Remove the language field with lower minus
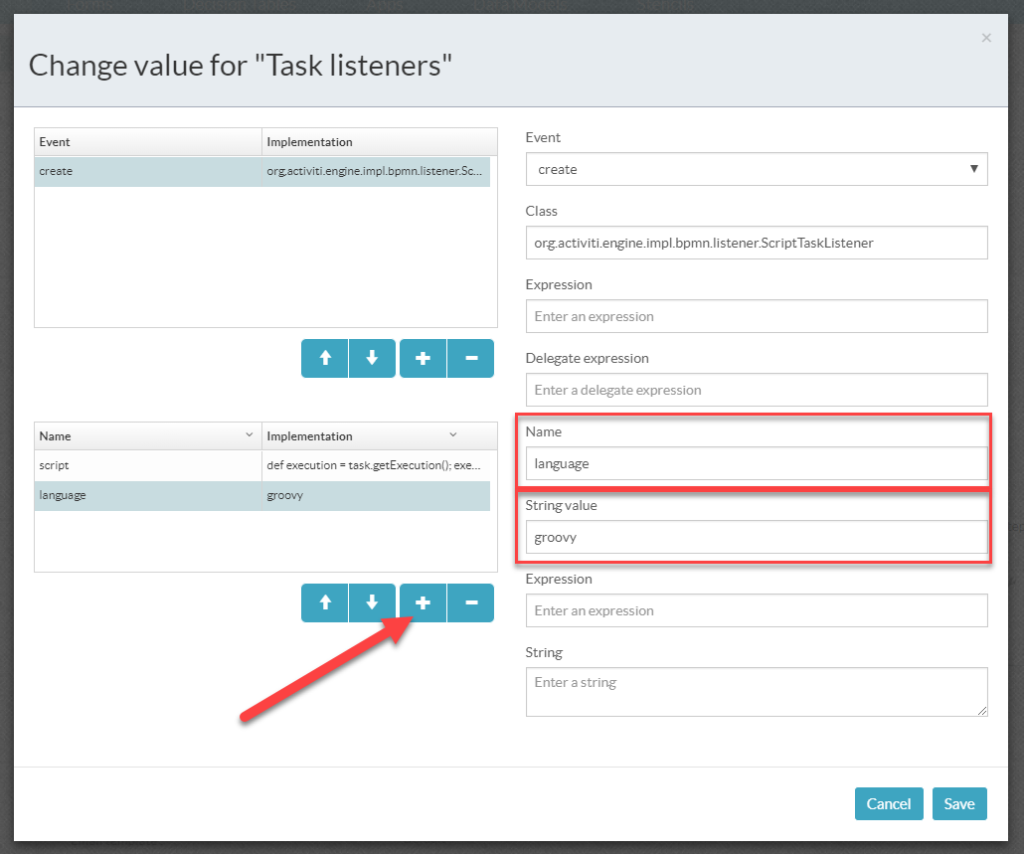The height and width of the screenshot is (854, 1024). 471,603
